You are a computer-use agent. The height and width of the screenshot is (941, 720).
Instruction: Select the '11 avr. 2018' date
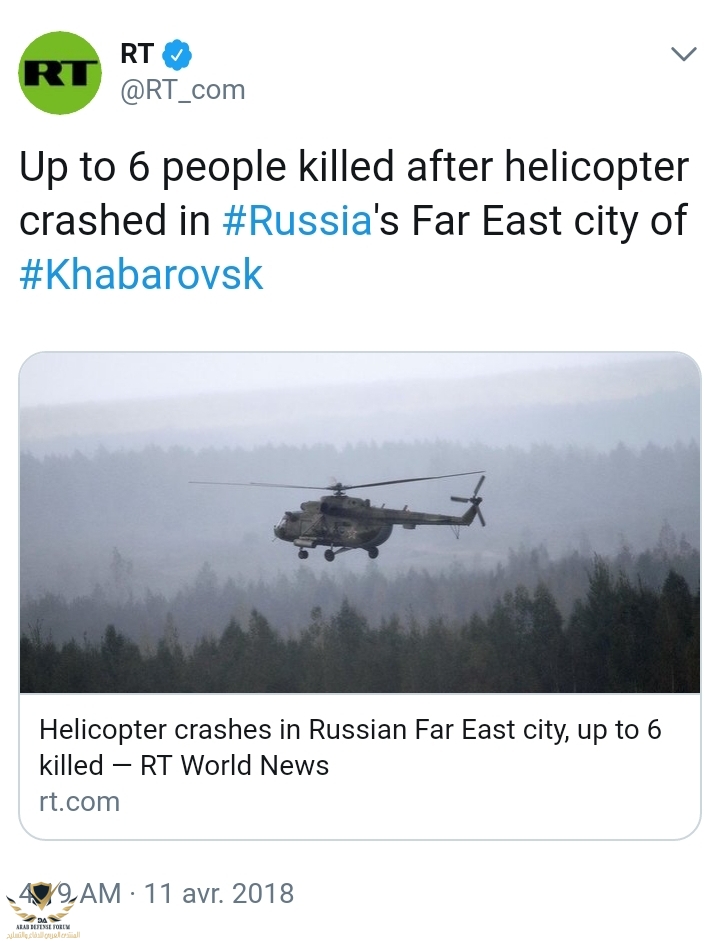pyautogui.click(x=219, y=892)
